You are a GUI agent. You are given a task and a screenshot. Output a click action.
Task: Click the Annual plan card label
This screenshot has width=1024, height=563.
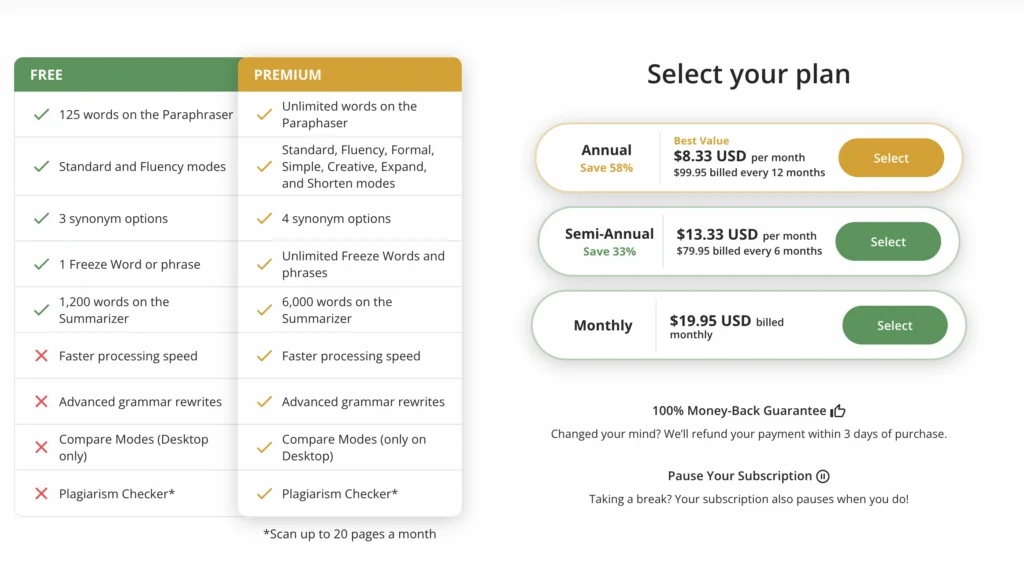607,150
